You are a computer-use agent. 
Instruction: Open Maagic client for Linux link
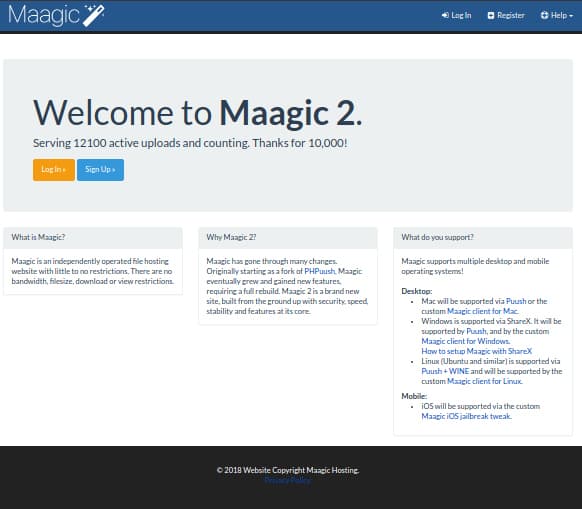pos(485,381)
